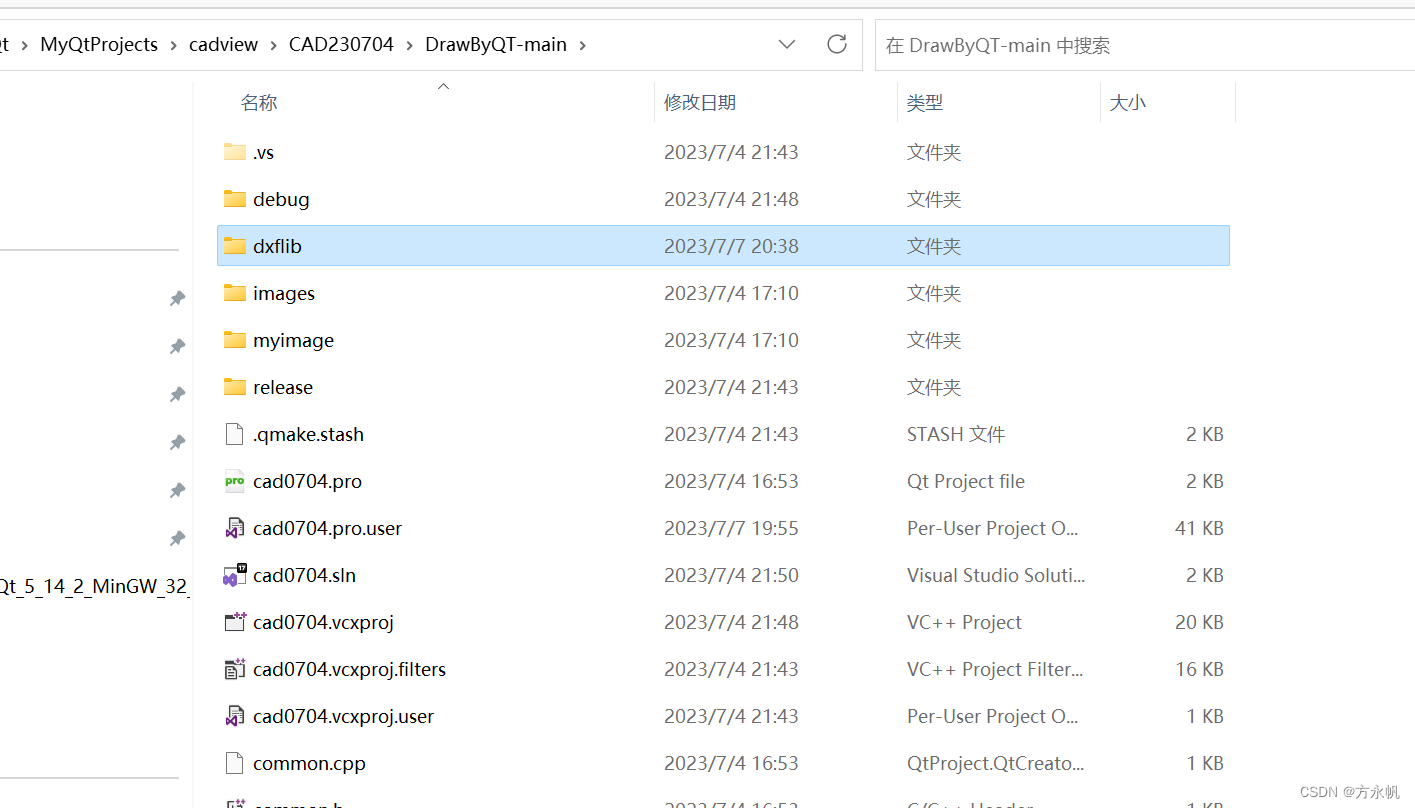
Task: Click DrawByQT-main in the breadcrumb
Action: tap(496, 44)
